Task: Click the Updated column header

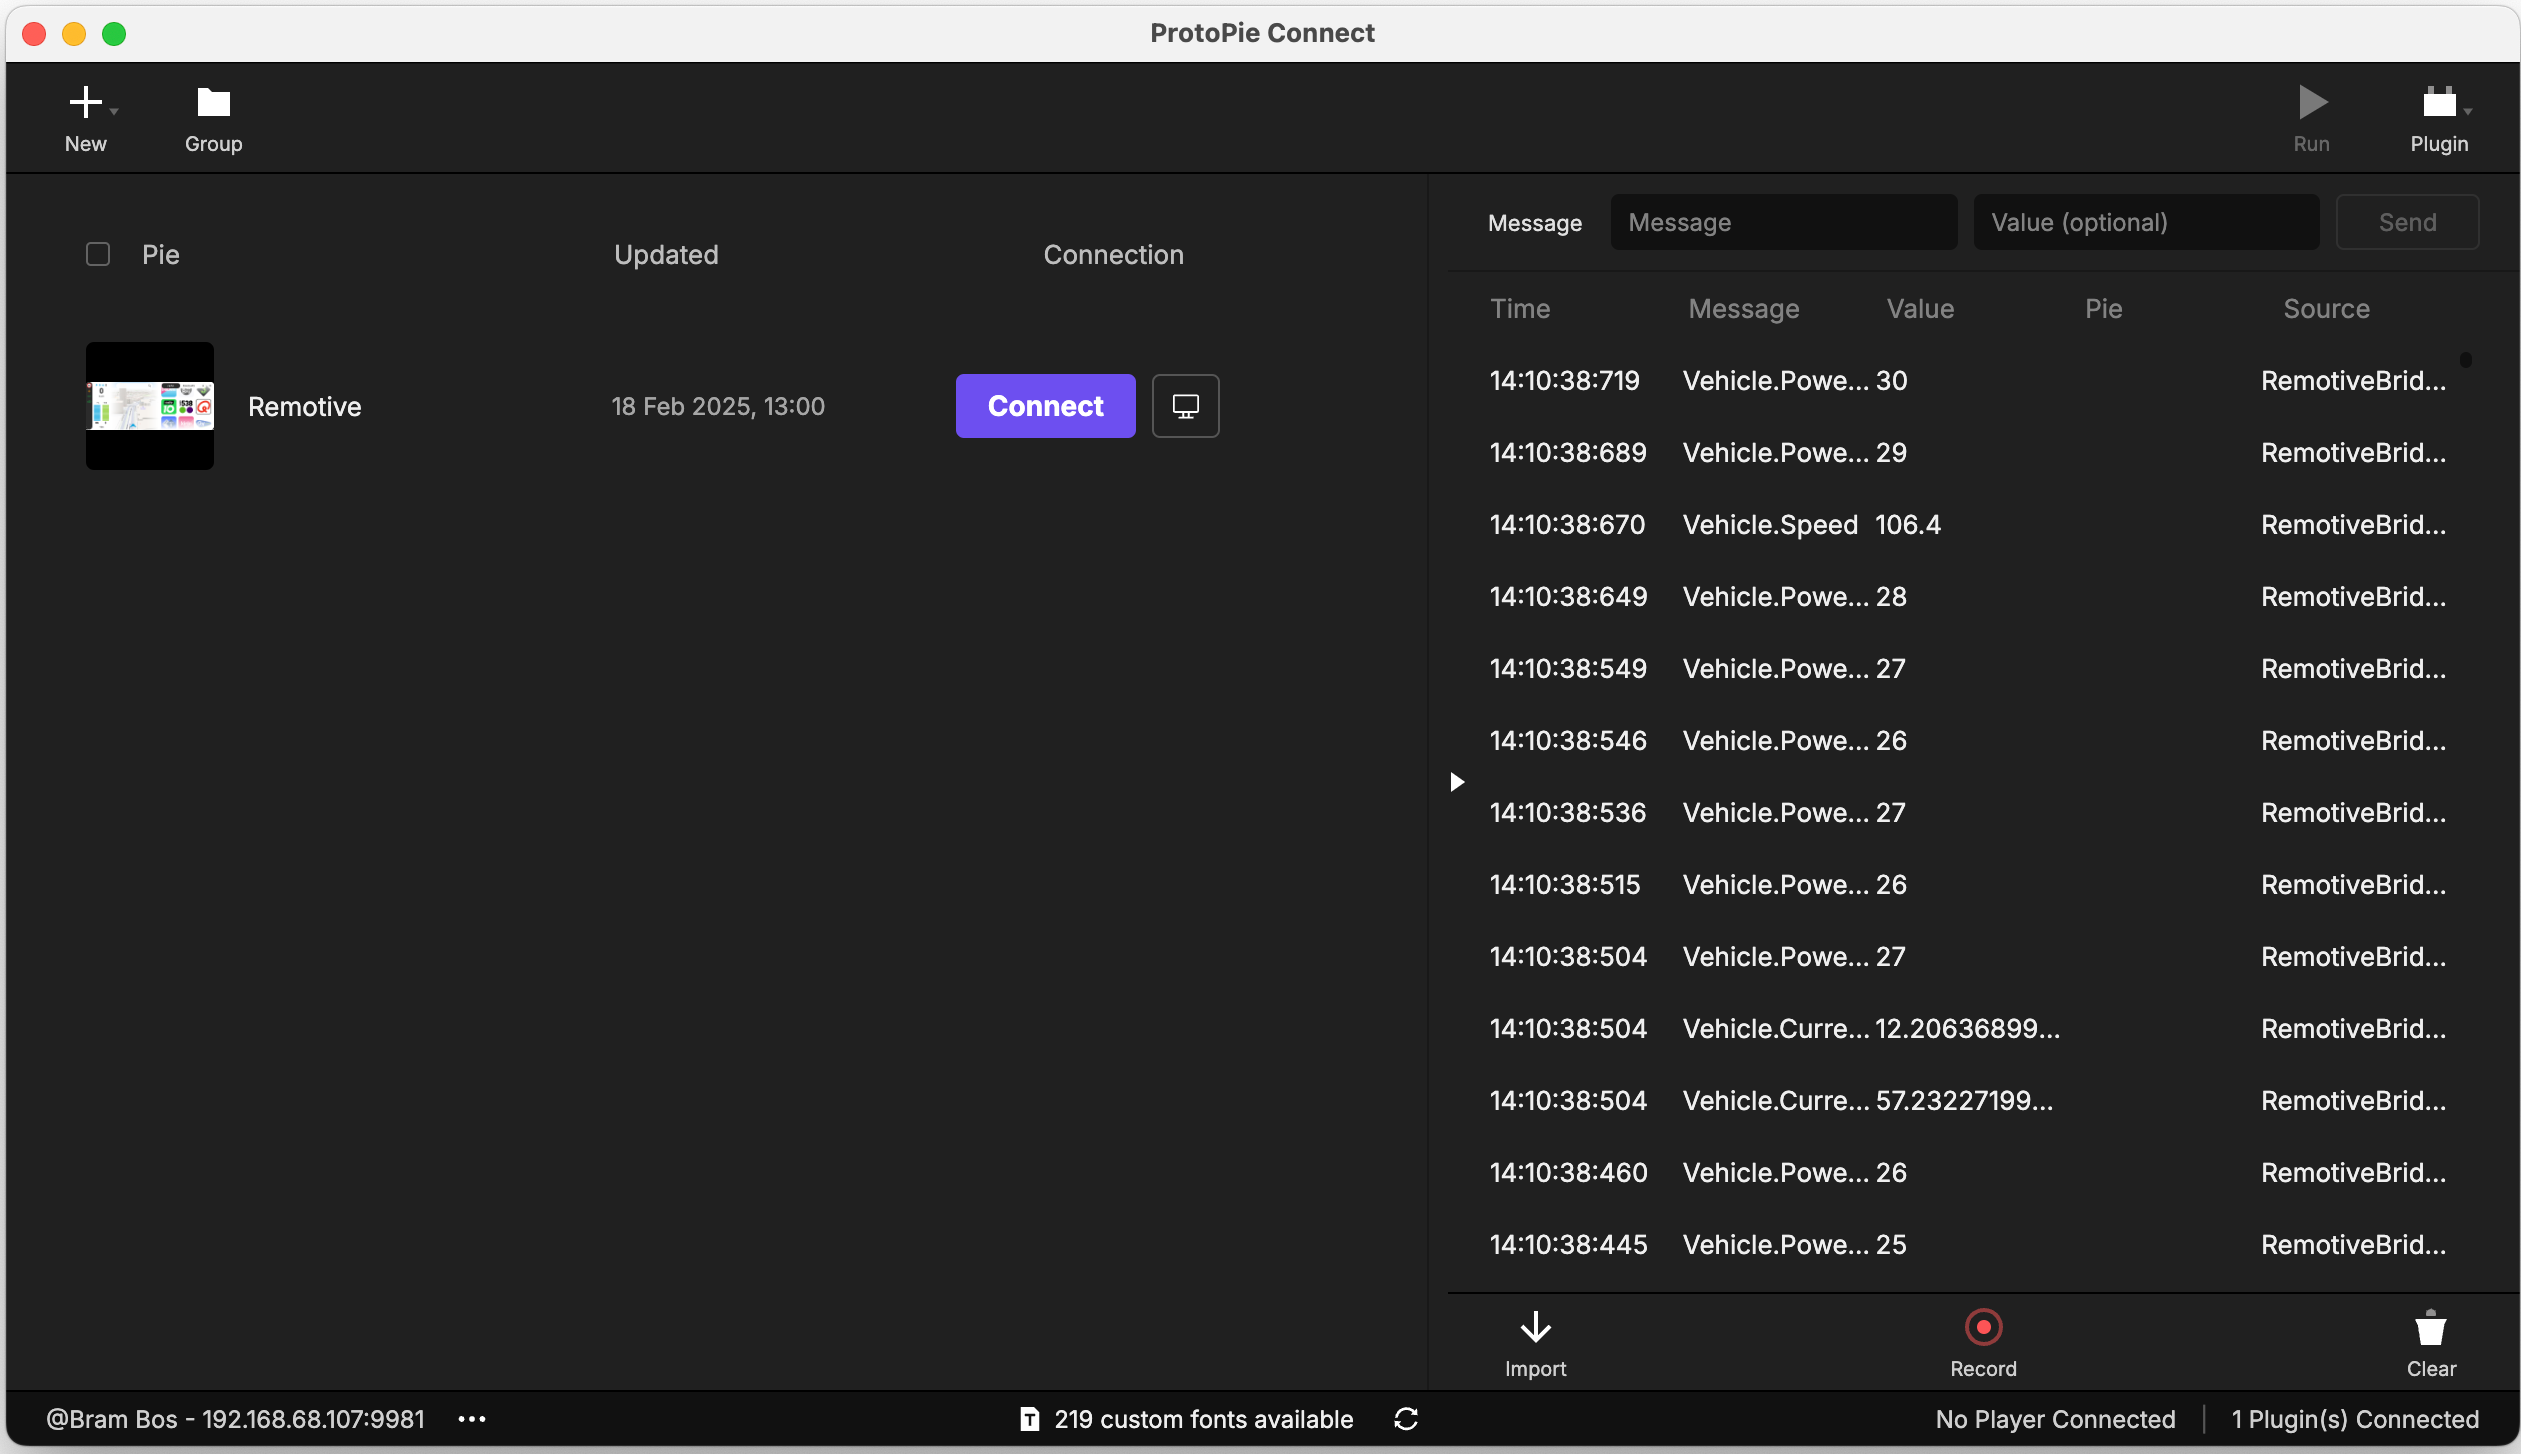Action: [x=666, y=255]
